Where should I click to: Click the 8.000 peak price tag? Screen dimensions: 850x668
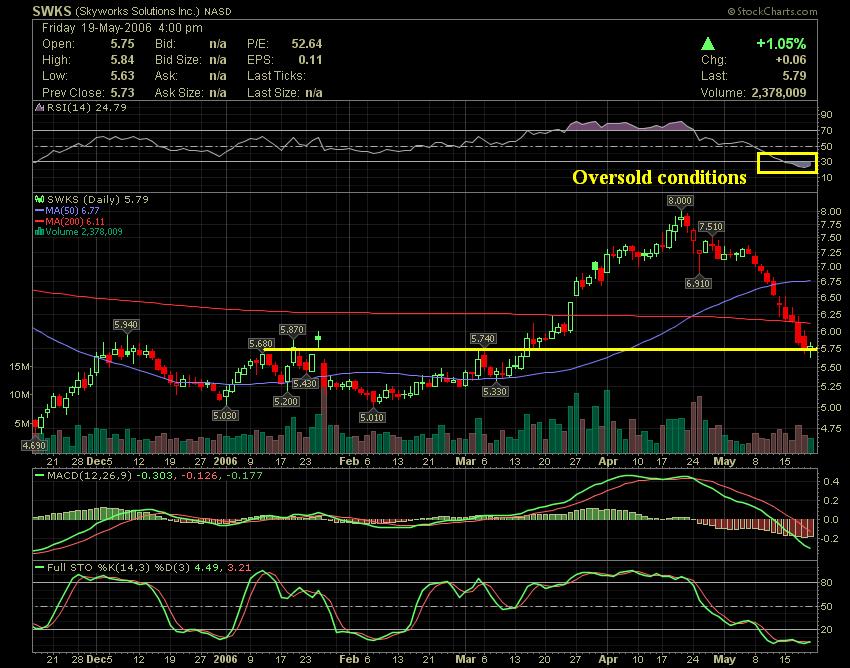coord(680,201)
